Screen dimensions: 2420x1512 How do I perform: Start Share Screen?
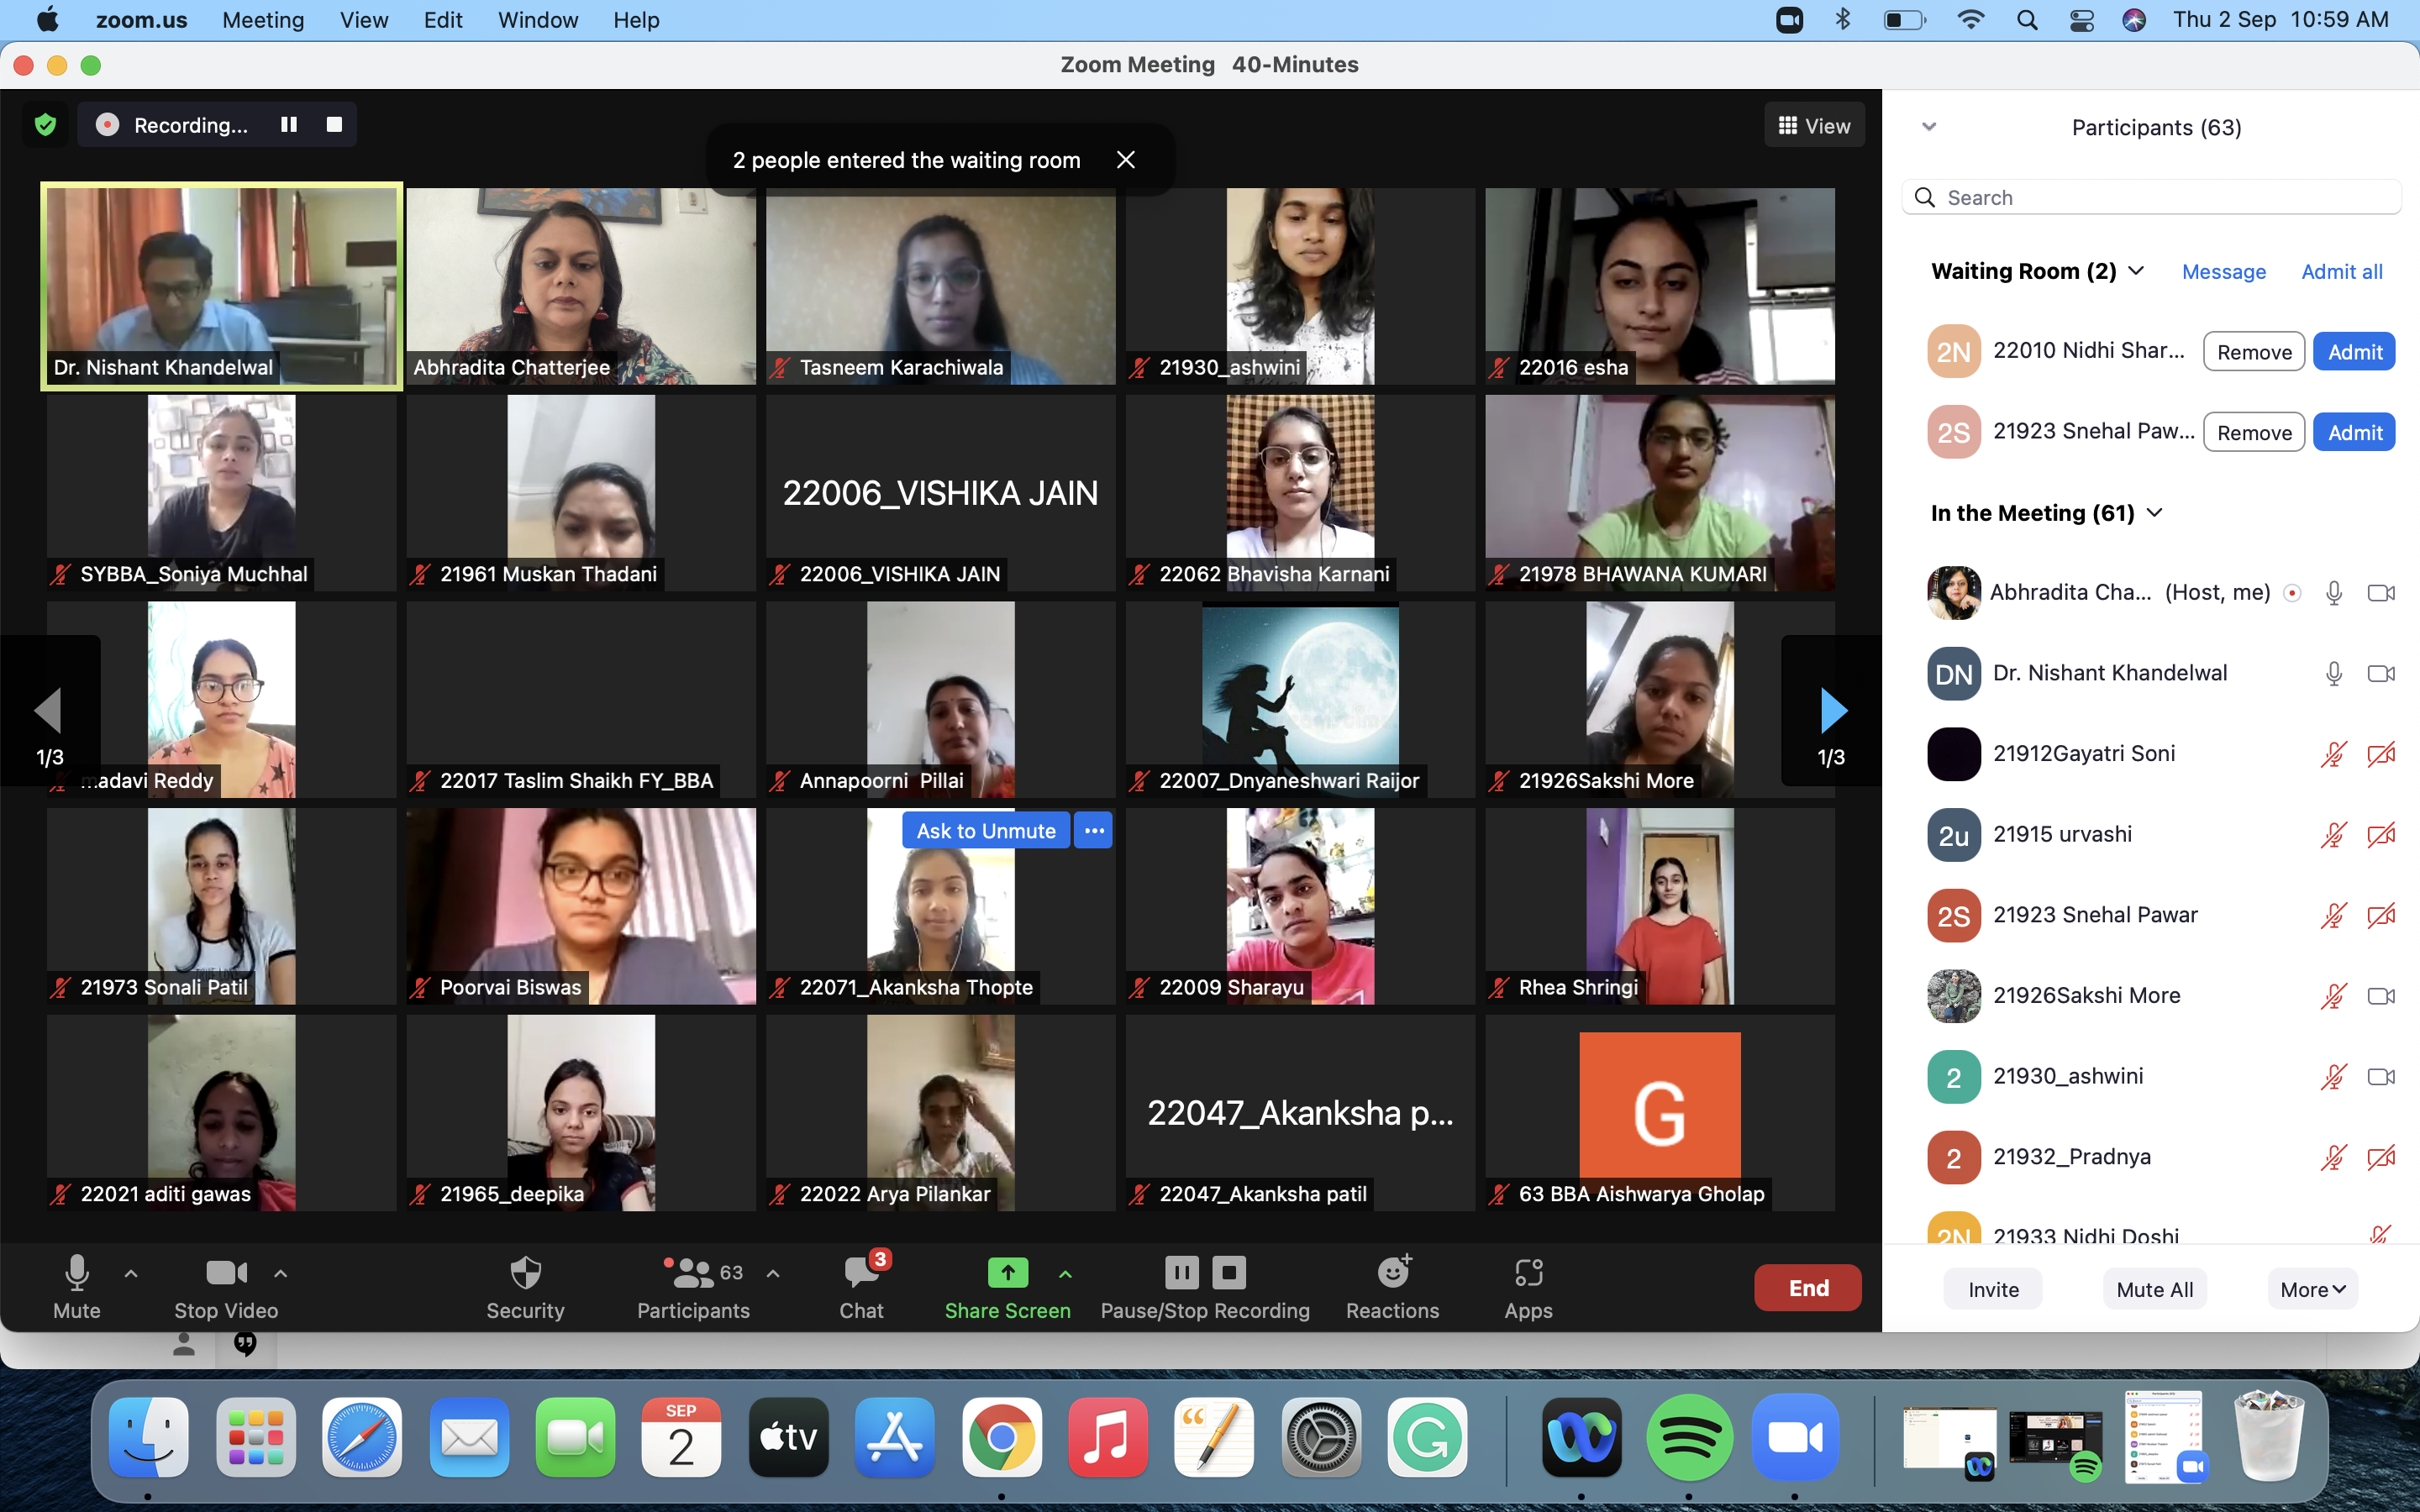tap(1007, 1287)
